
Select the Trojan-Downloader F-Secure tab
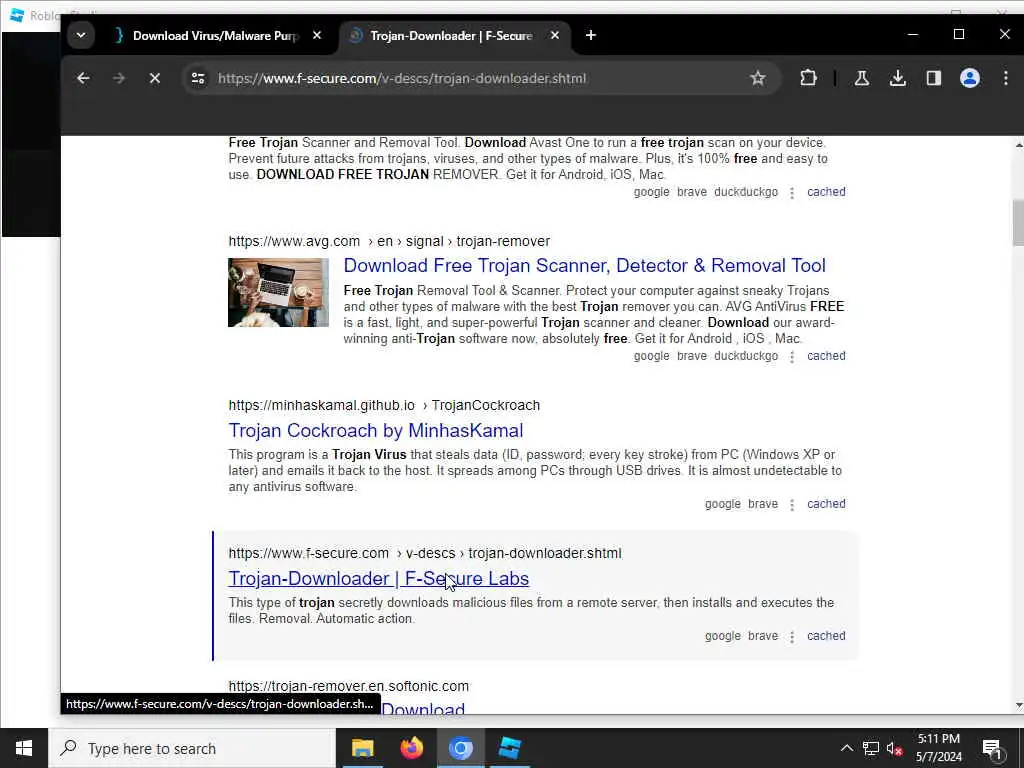(451, 36)
